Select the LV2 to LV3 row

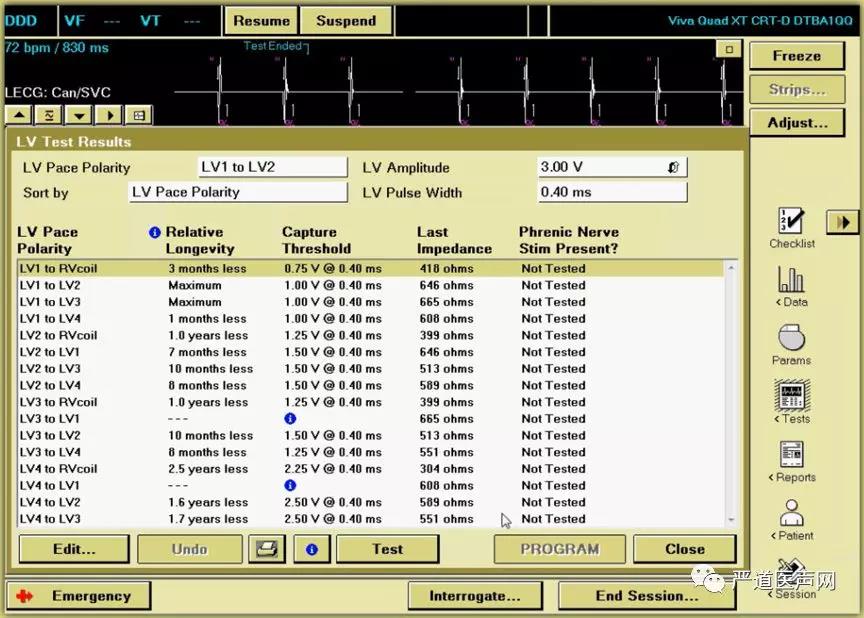tap(371, 368)
